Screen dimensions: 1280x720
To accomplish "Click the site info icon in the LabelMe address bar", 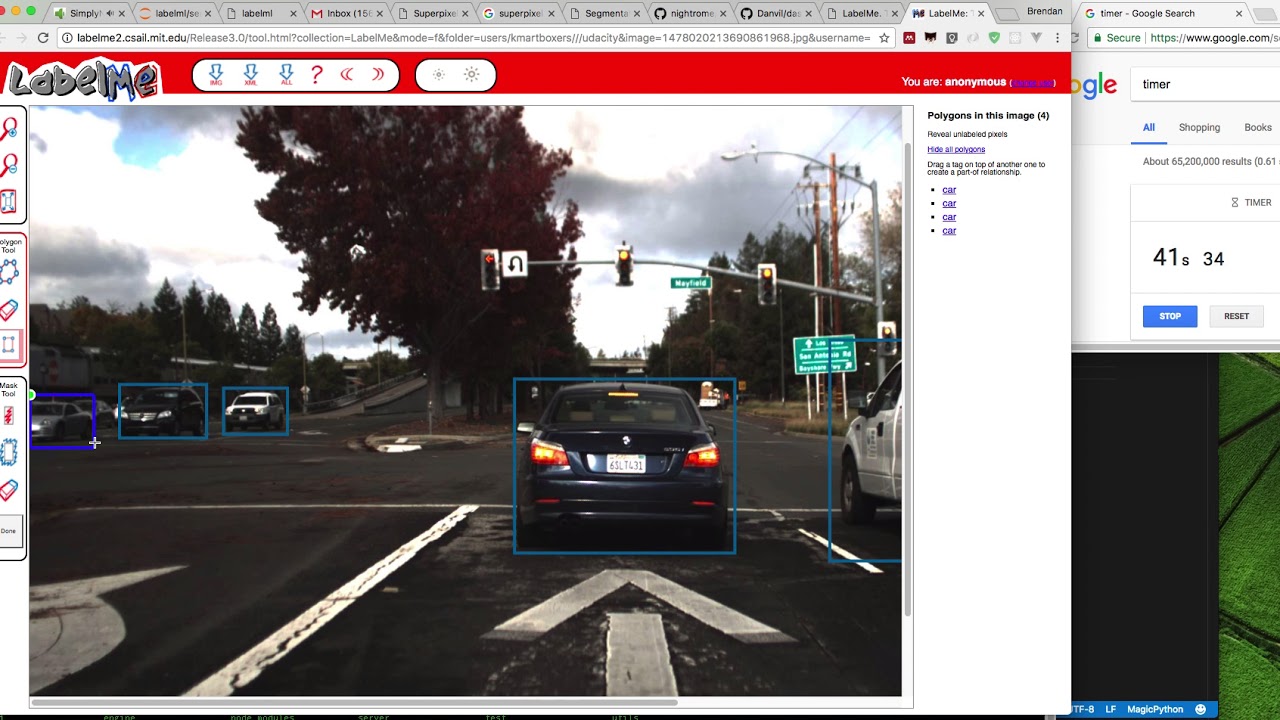I will coord(66,38).
